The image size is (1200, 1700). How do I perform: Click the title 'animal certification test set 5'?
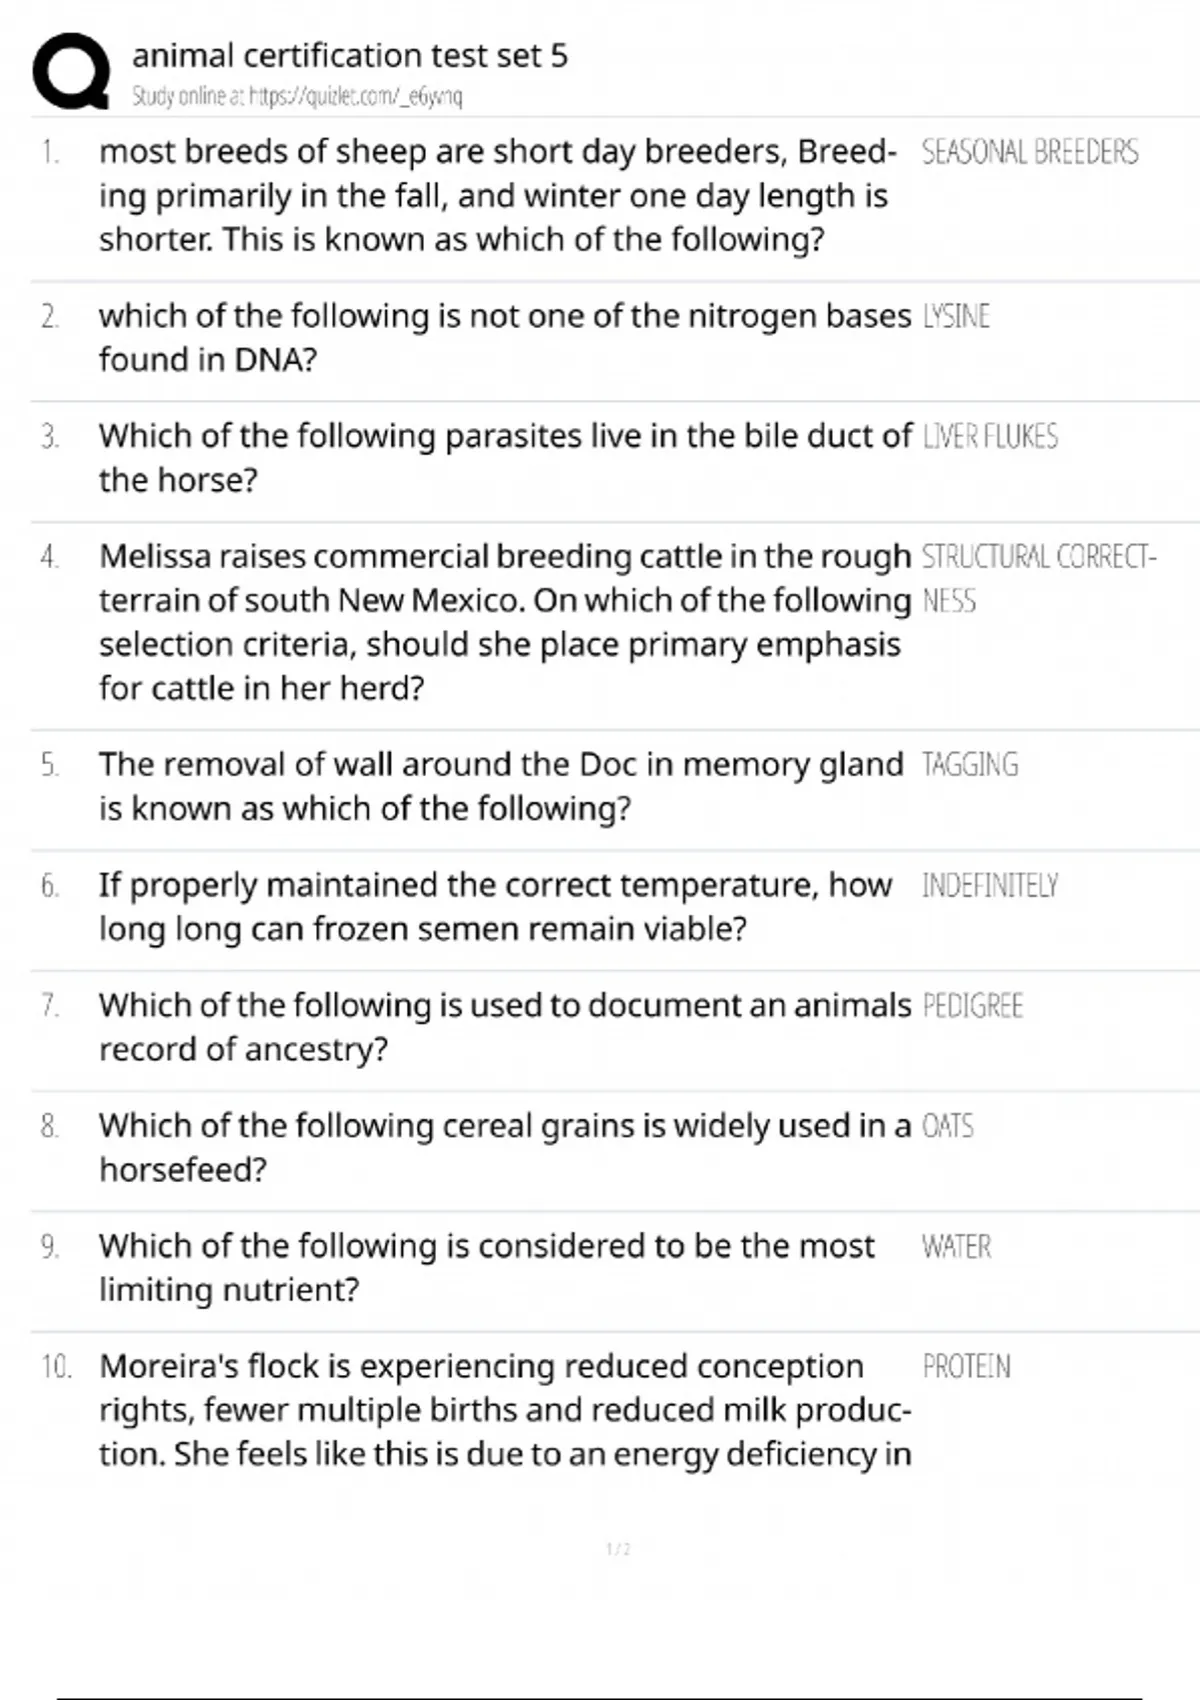(x=349, y=55)
